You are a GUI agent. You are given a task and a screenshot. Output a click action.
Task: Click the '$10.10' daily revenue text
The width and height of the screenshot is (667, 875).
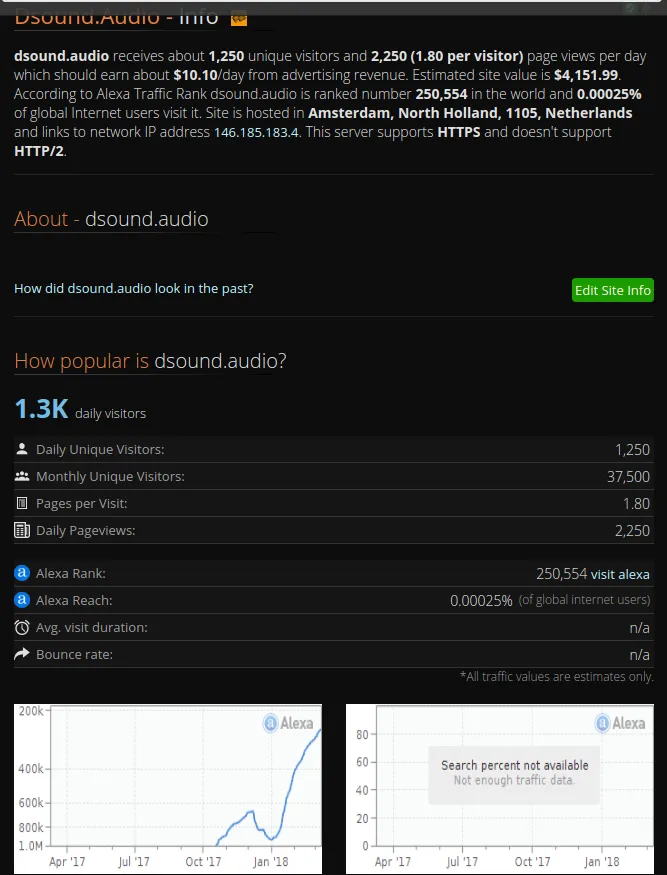point(195,75)
